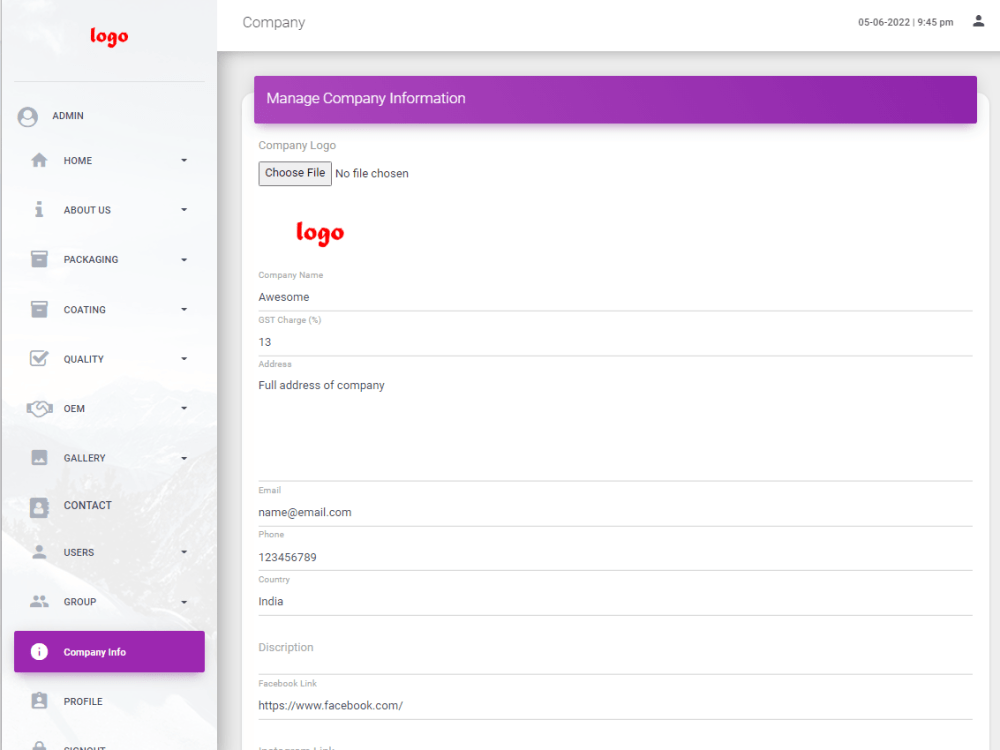Expand the Users dropdown arrow
This screenshot has height=750, width=1000.
(x=184, y=552)
